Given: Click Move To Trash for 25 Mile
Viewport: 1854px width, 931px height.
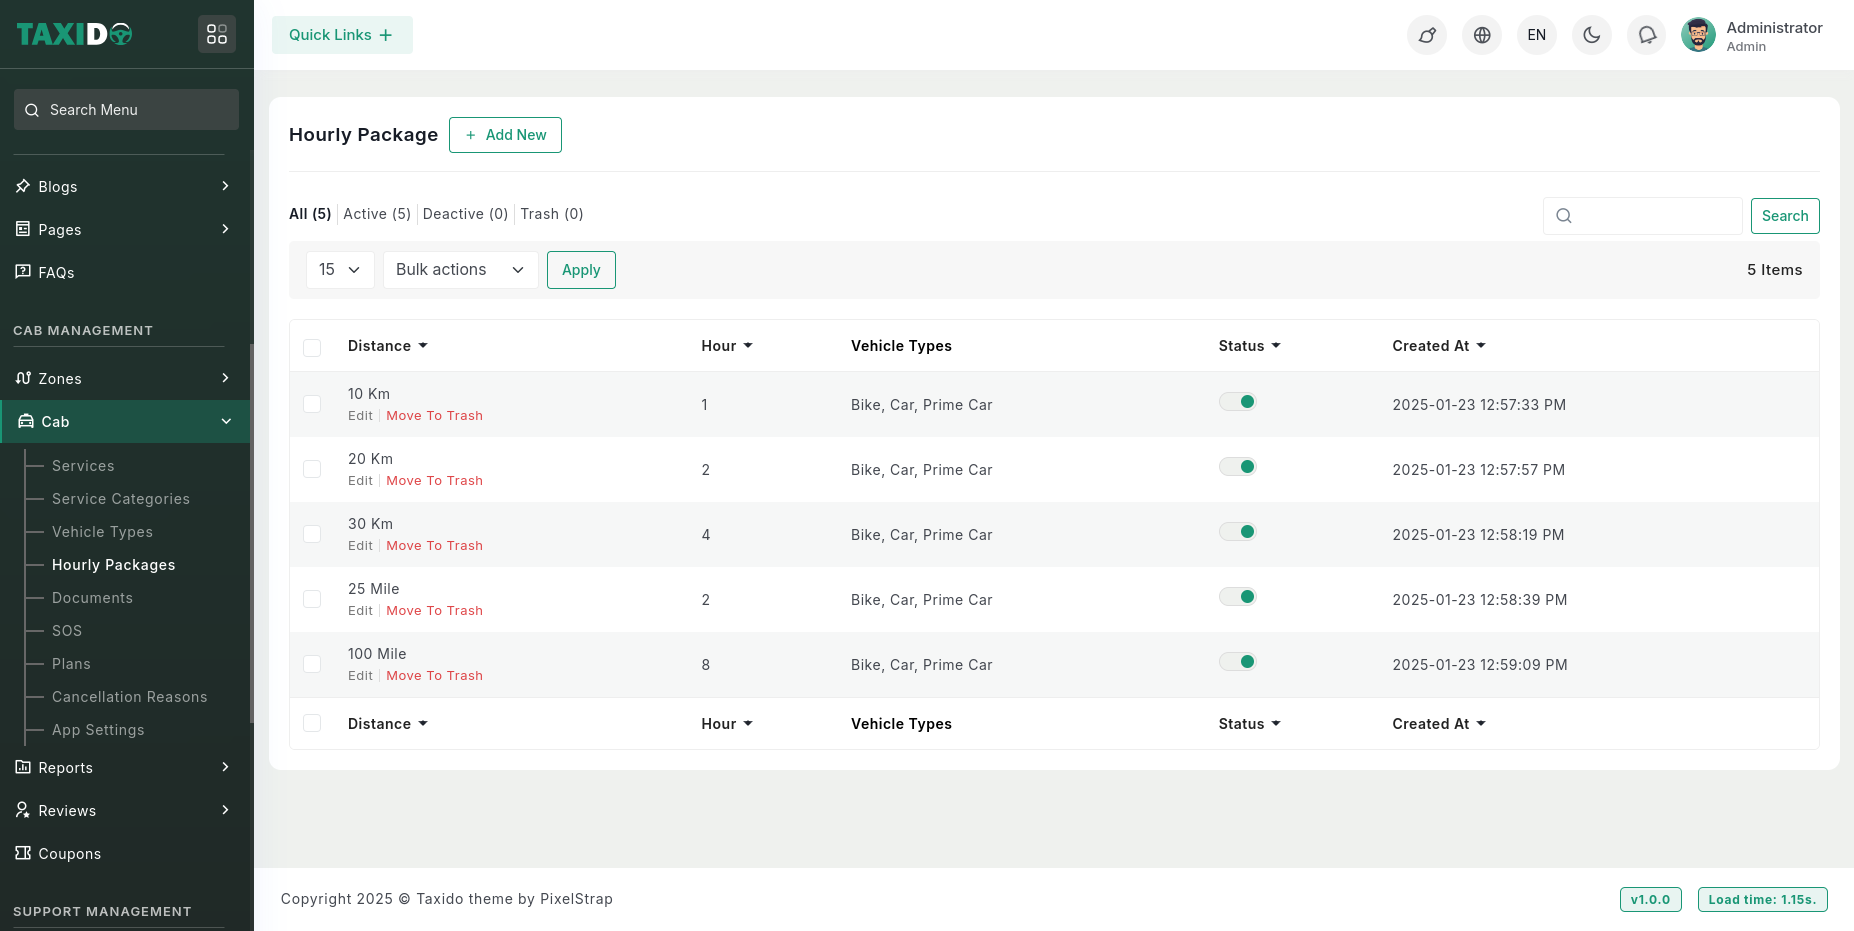Looking at the screenshot, I should (434, 611).
